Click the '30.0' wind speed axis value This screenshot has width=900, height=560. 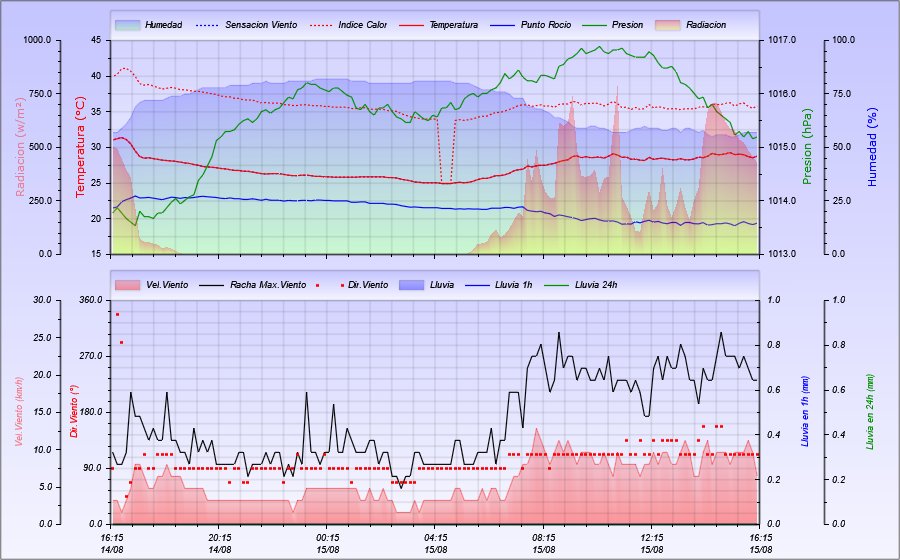point(42,300)
